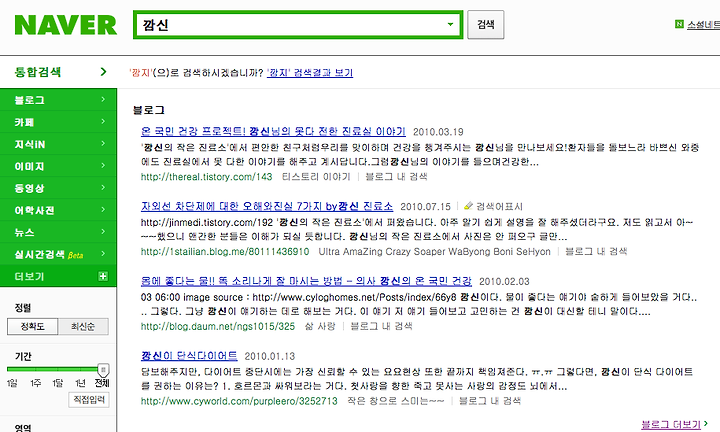Click 티스토리 이야기 blog name
Image resolution: width=720 pixels, height=432 pixels.
(316, 177)
